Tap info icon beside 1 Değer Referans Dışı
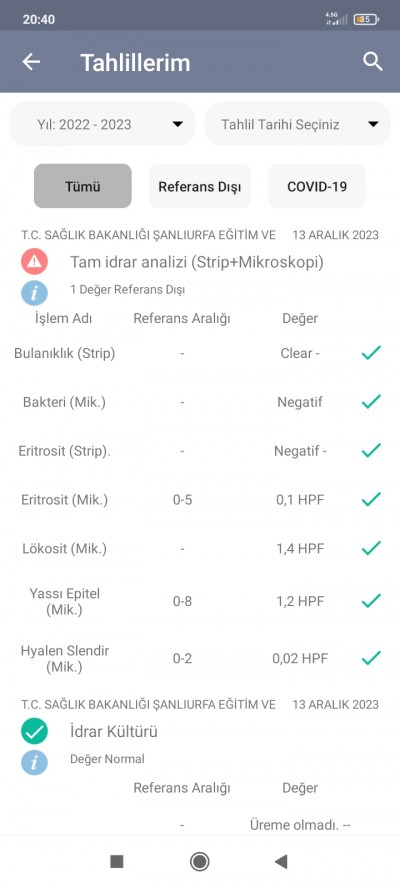The height and width of the screenshot is (888, 400). pos(35,292)
